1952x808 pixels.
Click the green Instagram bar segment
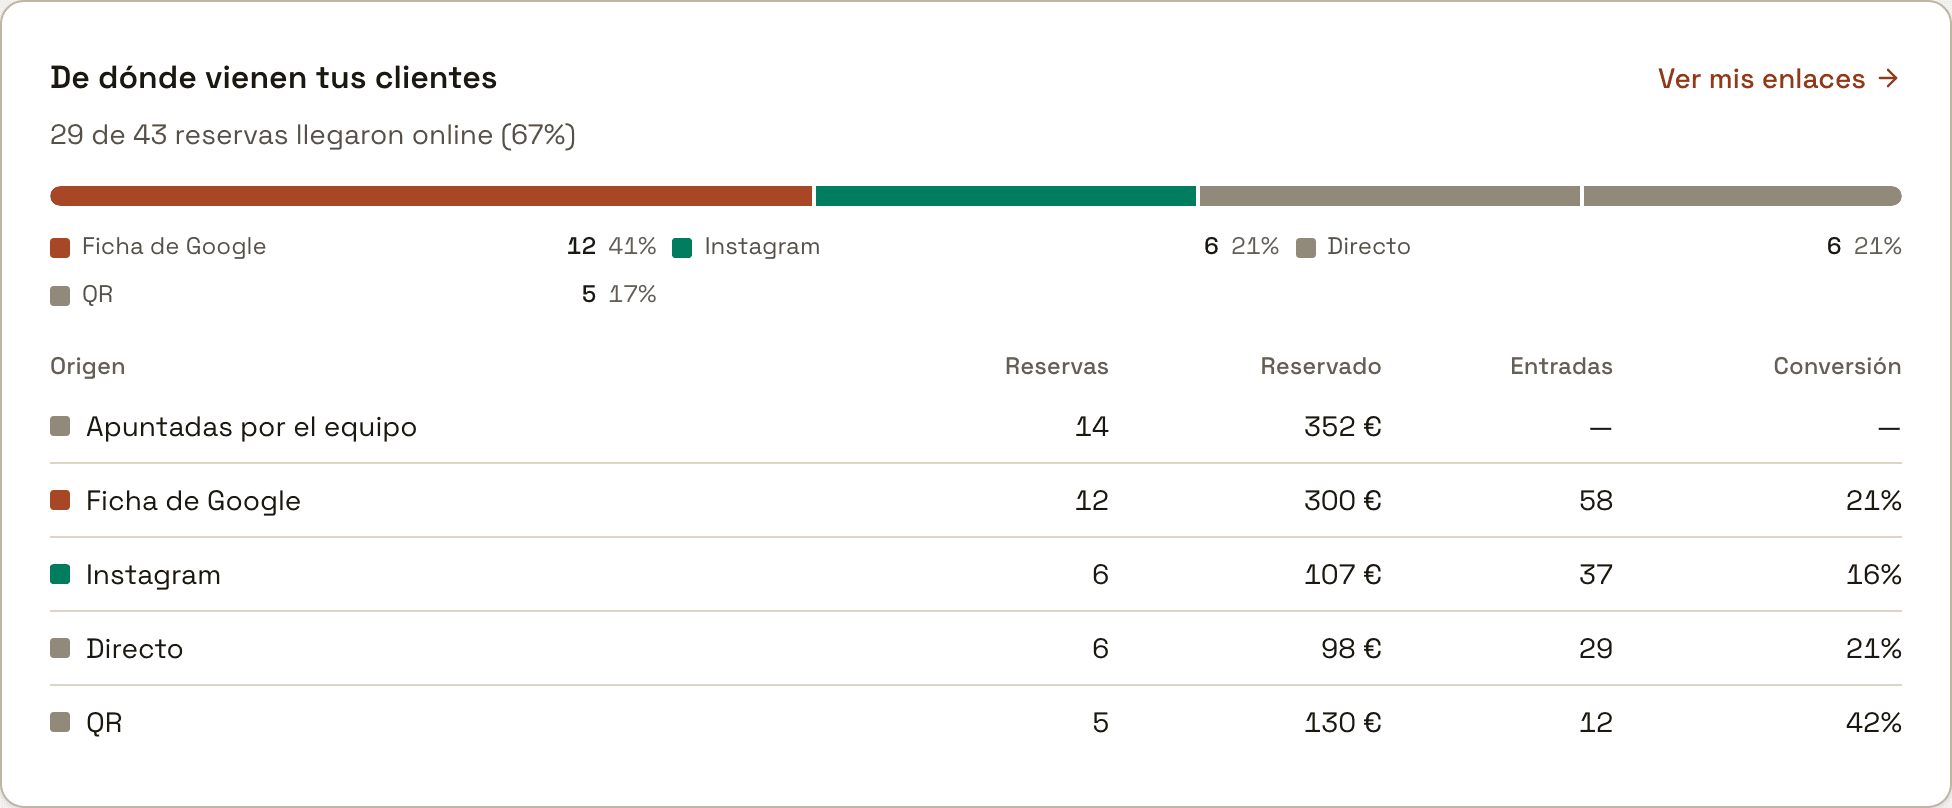(x=1006, y=196)
